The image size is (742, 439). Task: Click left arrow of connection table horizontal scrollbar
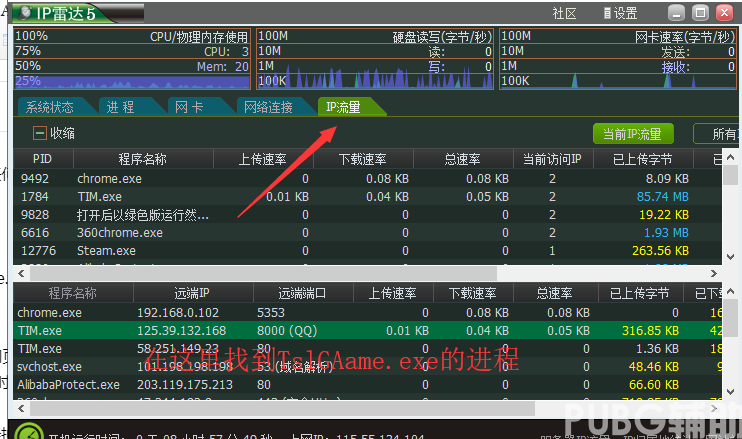tap(21, 408)
